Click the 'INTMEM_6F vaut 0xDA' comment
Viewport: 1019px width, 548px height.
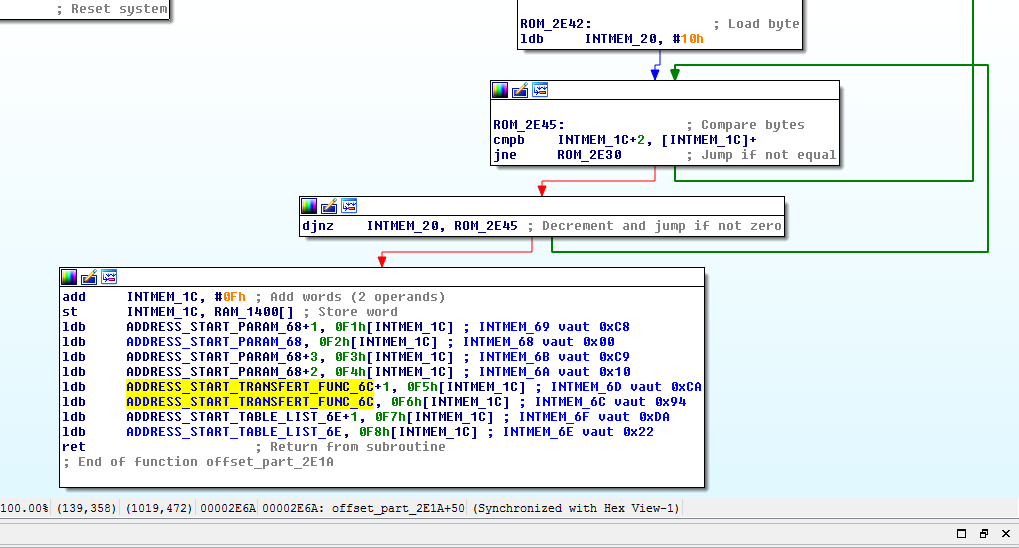click(x=594, y=417)
